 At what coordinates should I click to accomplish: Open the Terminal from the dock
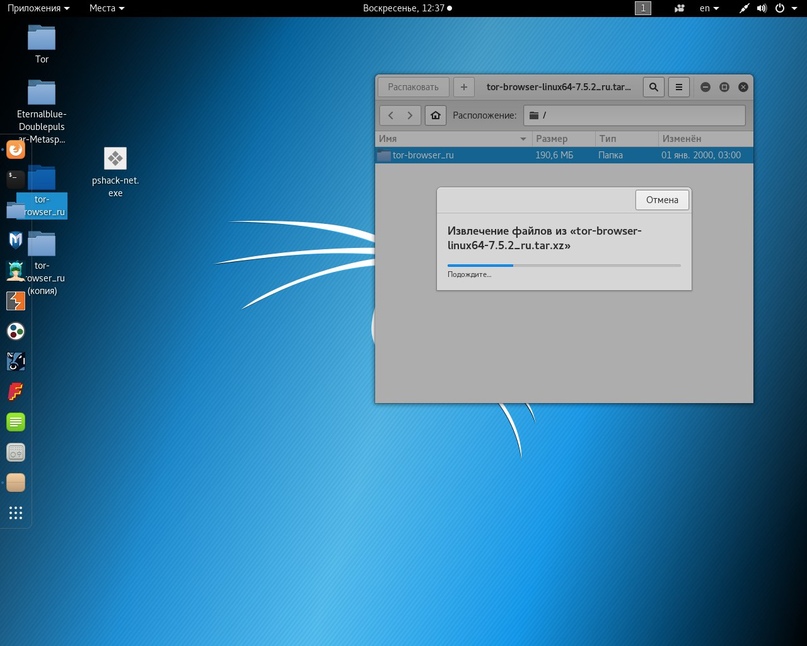[x=15, y=179]
